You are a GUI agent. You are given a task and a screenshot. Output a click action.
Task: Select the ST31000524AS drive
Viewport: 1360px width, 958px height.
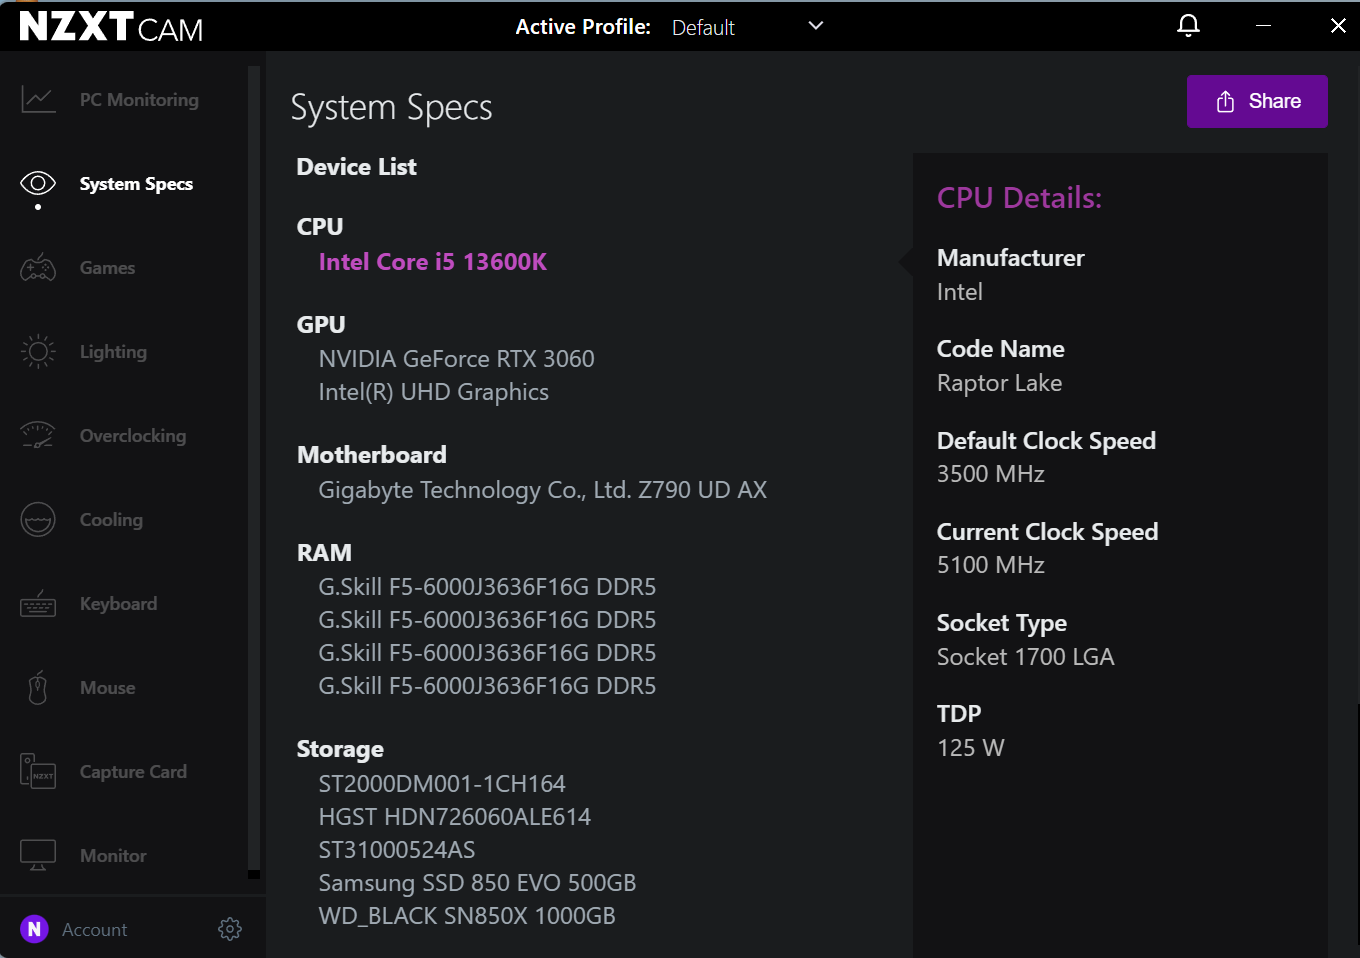click(397, 850)
